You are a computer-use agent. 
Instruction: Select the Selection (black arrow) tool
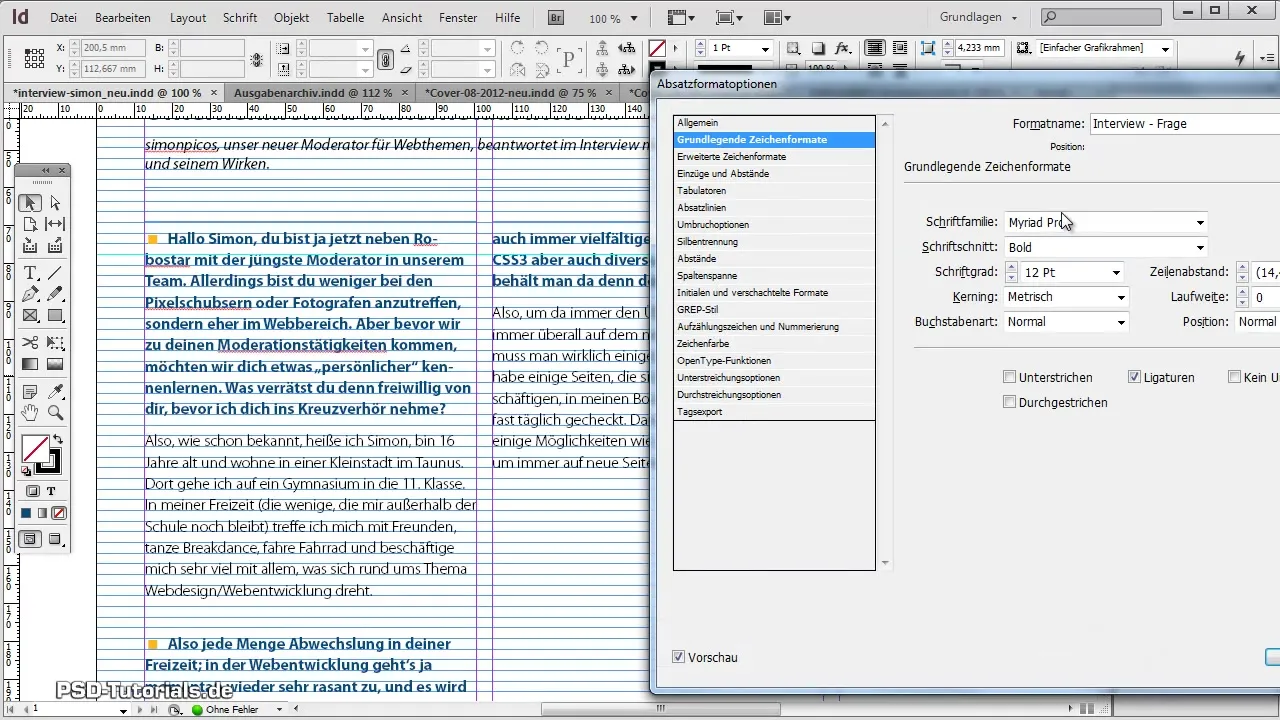[30, 203]
